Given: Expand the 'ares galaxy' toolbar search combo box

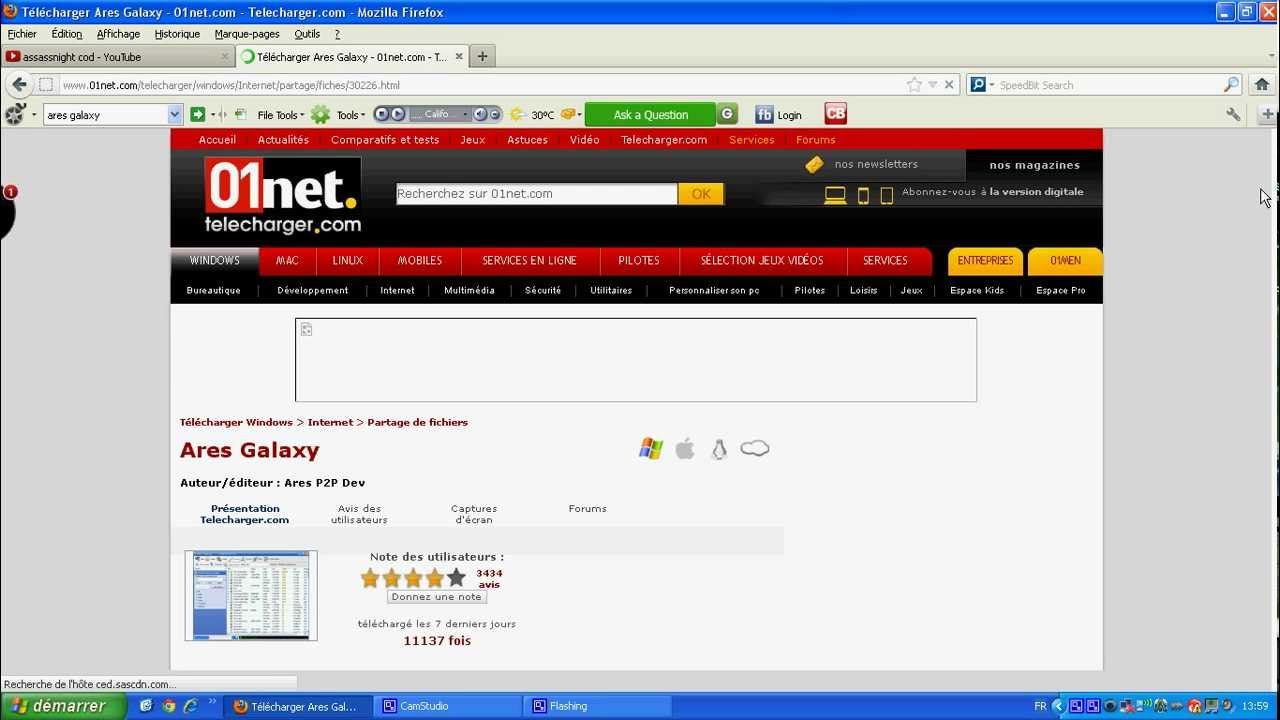Looking at the screenshot, I should coord(174,115).
